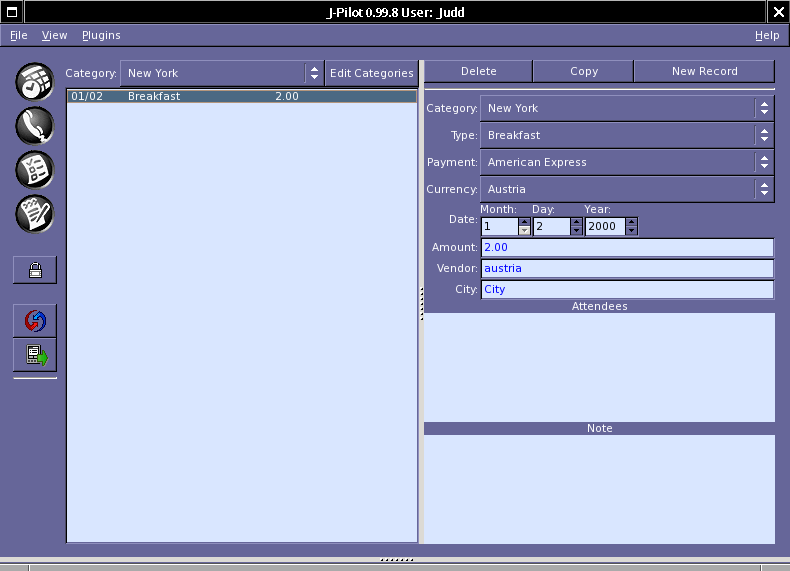The height and width of the screenshot is (571, 790).
Task: Click the Edit Categories button
Action: (371, 73)
